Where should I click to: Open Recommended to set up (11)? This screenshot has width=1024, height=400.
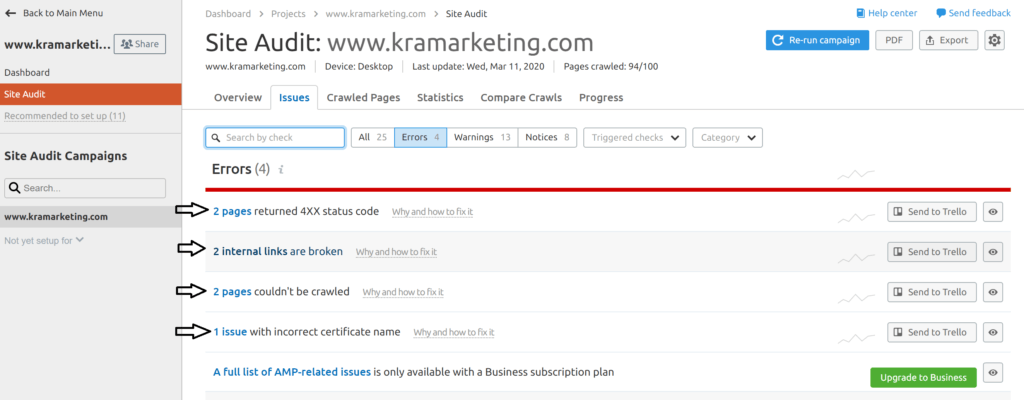pos(65,116)
